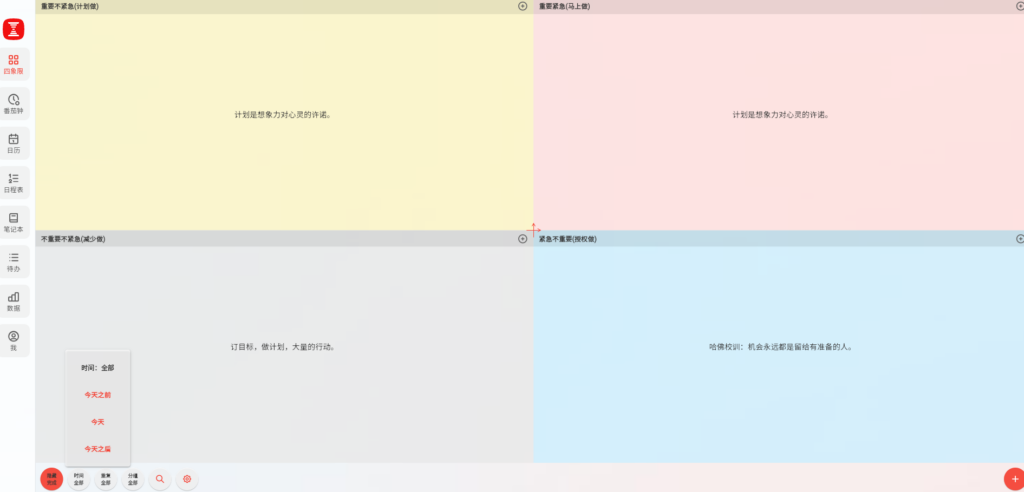Select 今天 in the time menu
Screen dimensions: 1024x492
click(98, 422)
